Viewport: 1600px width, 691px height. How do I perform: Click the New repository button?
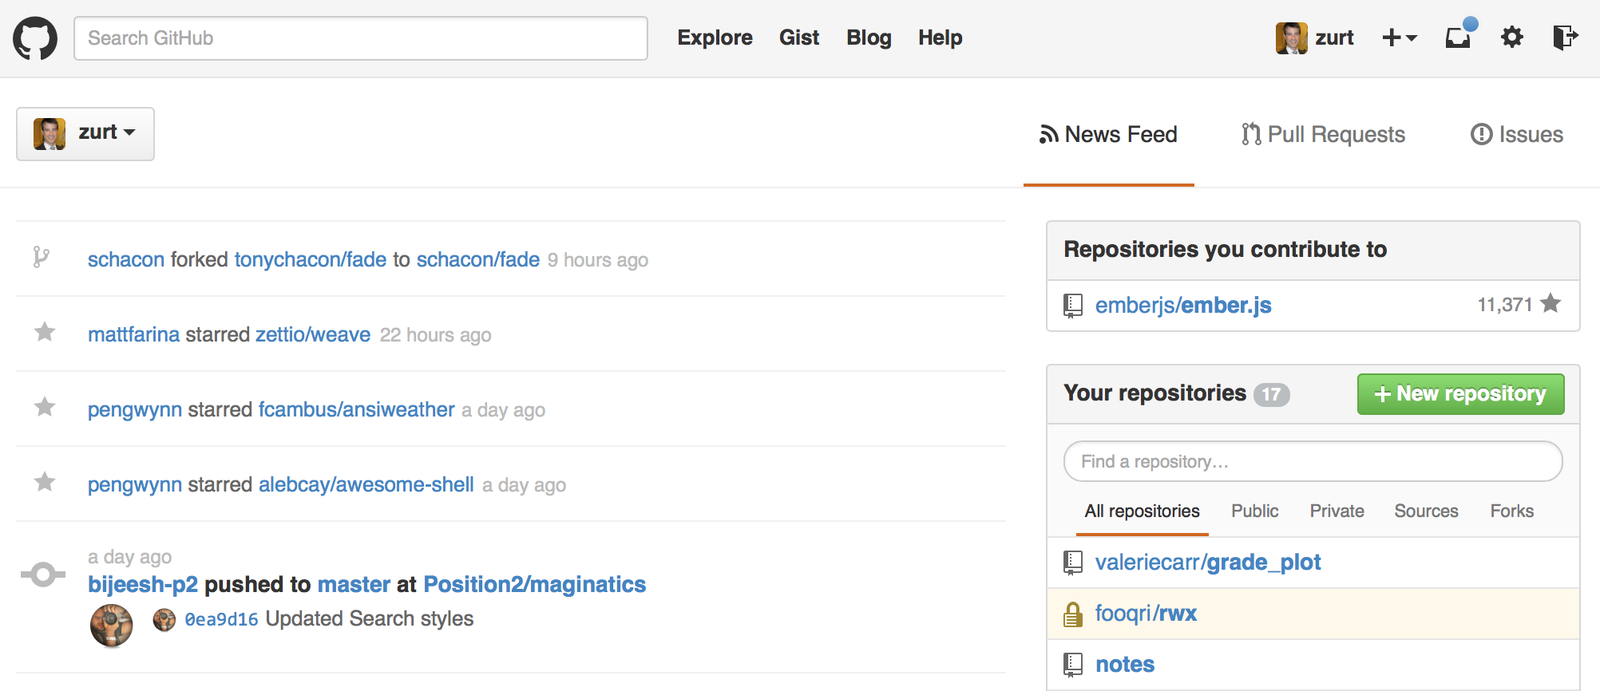1460,394
